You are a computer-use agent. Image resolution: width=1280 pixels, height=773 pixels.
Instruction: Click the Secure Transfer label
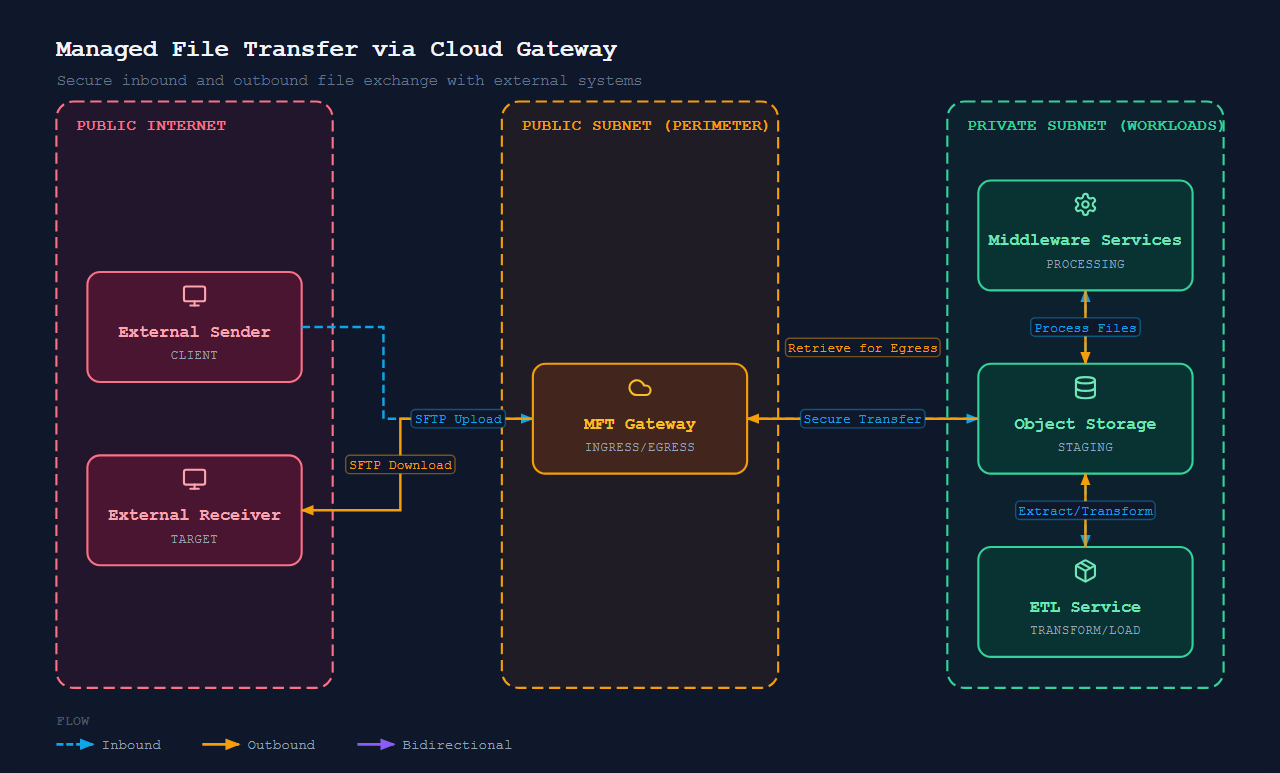click(x=863, y=419)
